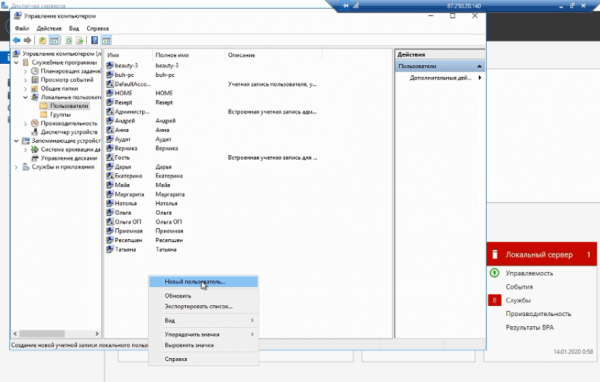
Task: Expand the Планировщик заданий node
Action: point(25,71)
